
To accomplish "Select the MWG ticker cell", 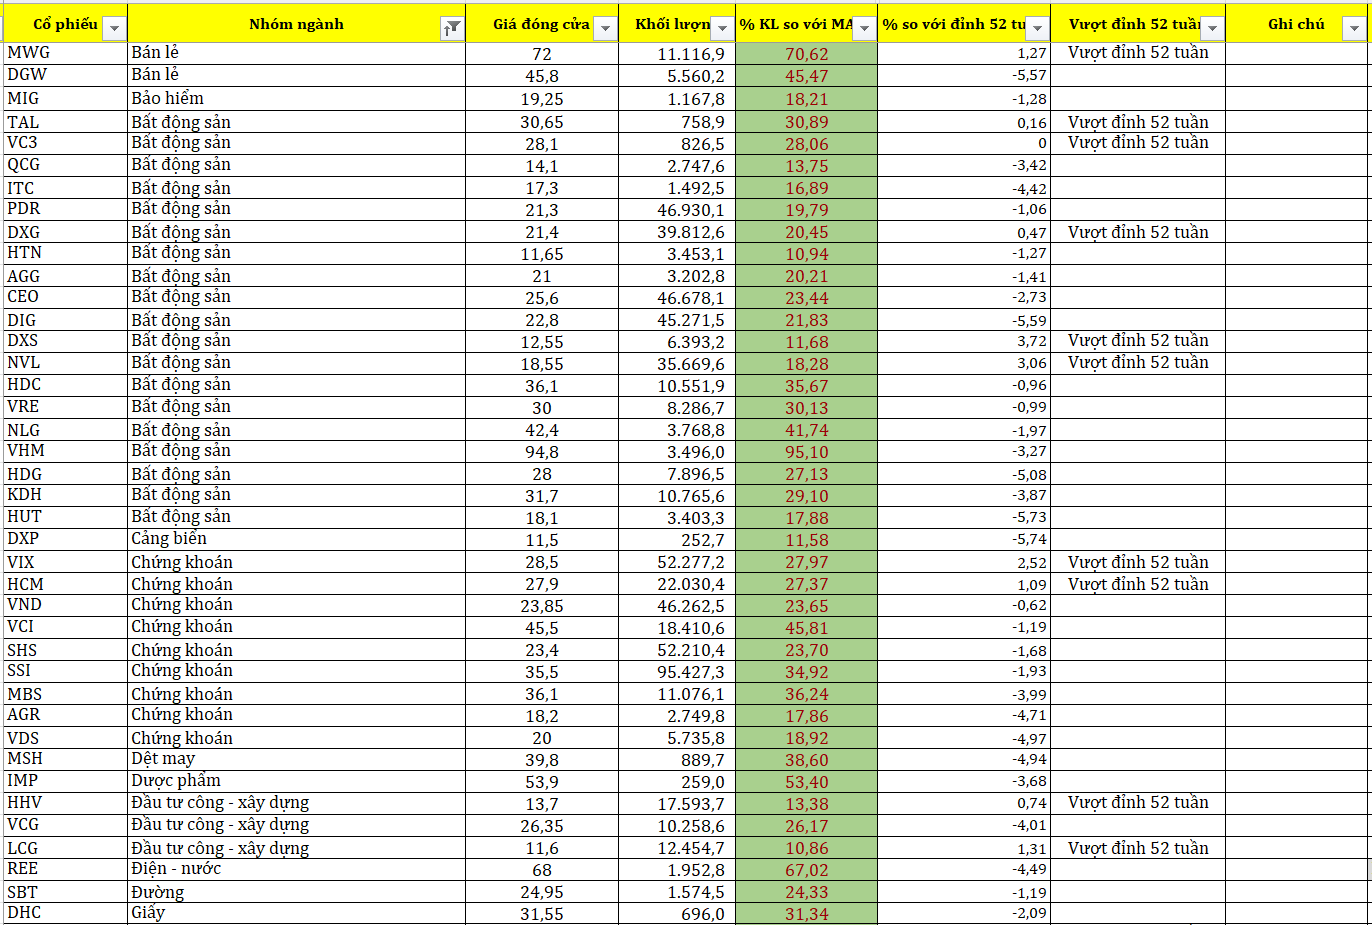I will pyautogui.click(x=65, y=53).
